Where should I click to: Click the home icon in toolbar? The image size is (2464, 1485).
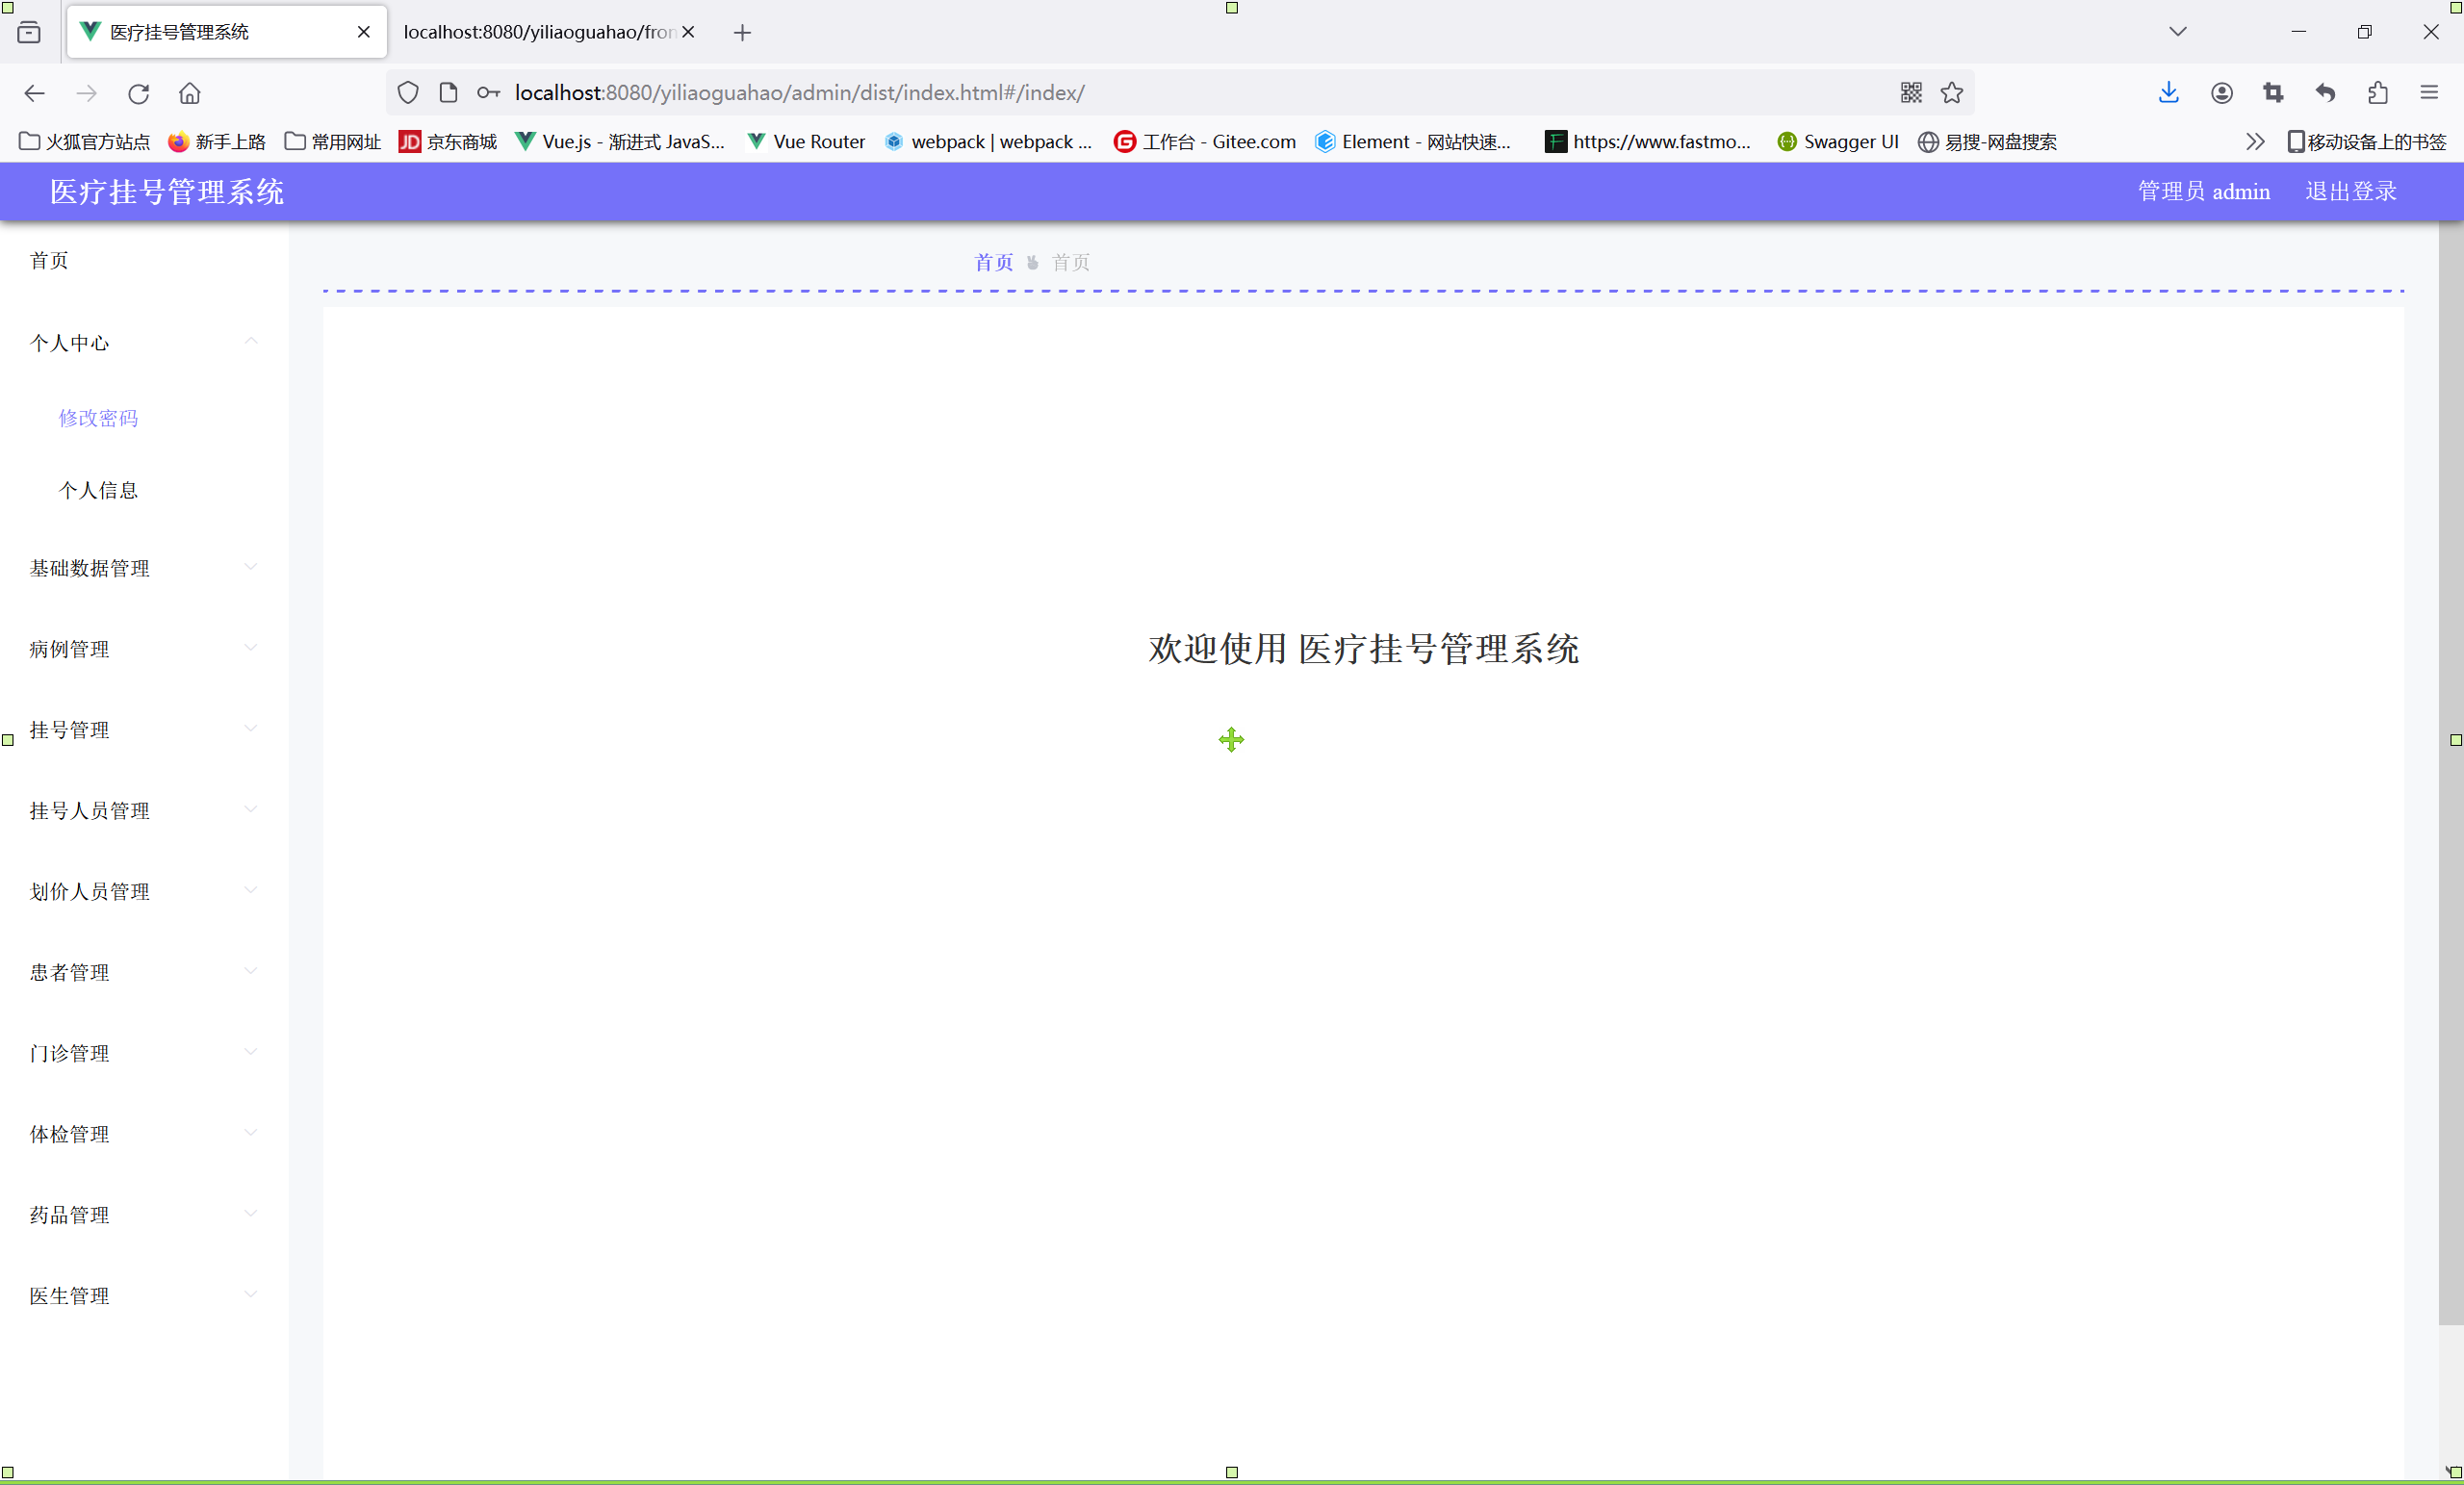[190, 93]
